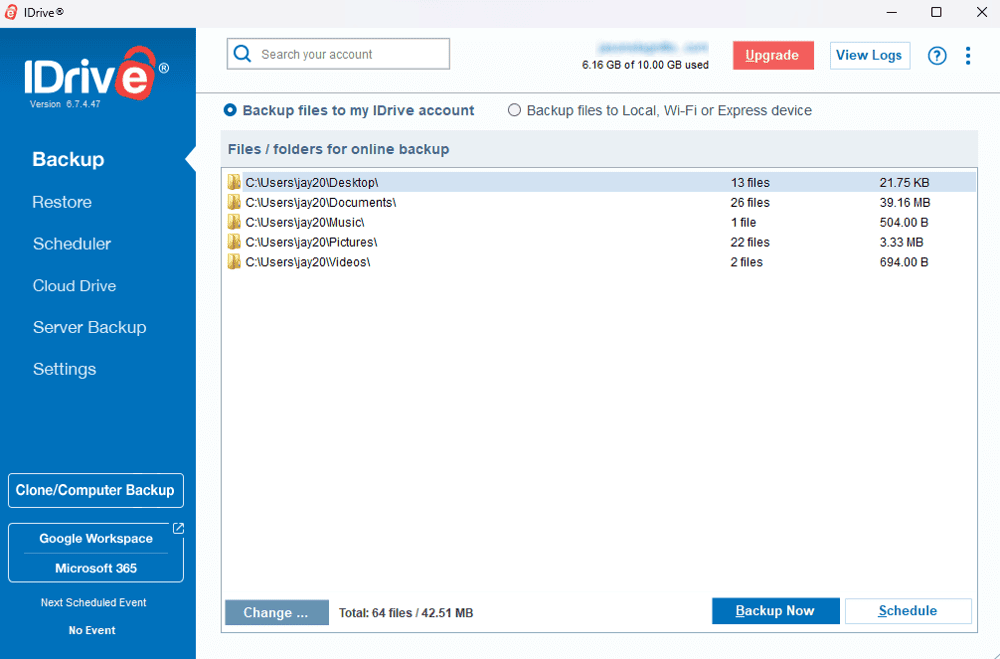This screenshot has height=659, width=1000.
Task: Click the Documents folder icon
Action: 234,202
